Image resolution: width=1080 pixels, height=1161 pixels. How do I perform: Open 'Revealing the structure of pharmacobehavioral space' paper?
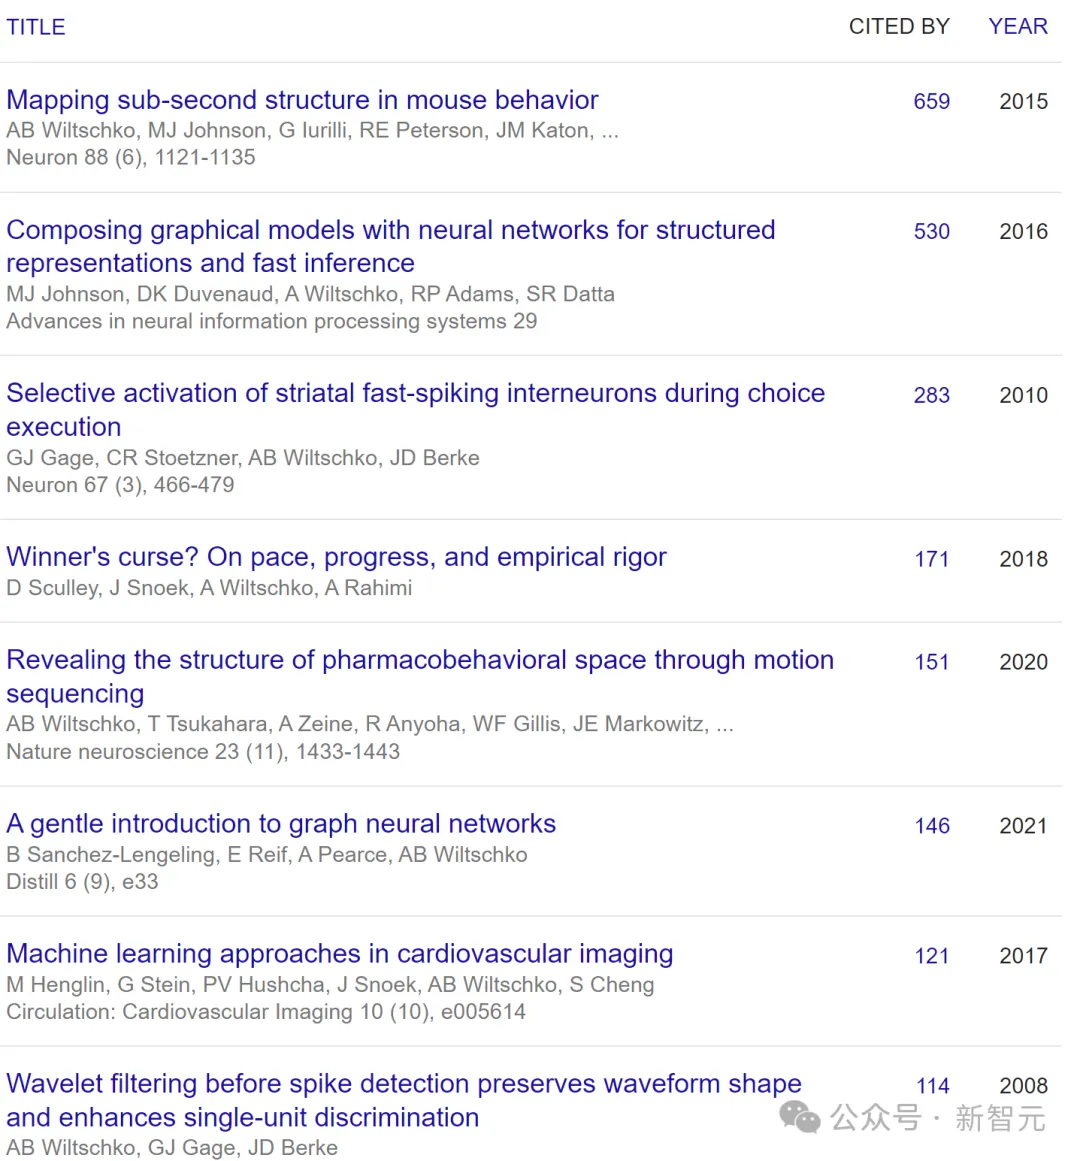pos(420,660)
